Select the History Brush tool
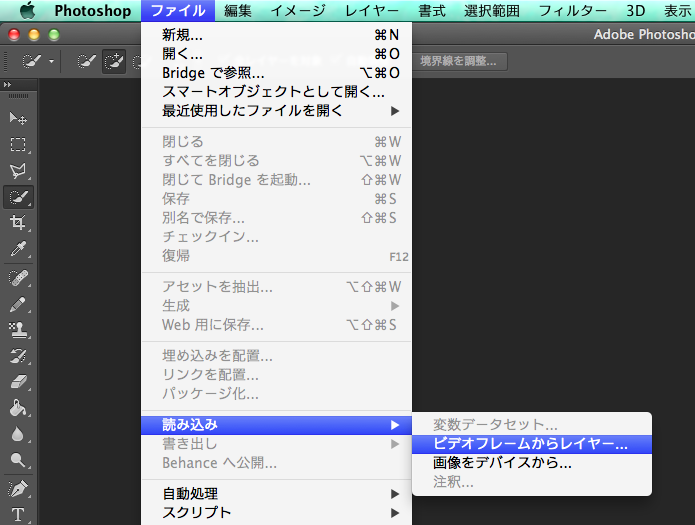The height and width of the screenshot is (525, 695). (18, 356)
